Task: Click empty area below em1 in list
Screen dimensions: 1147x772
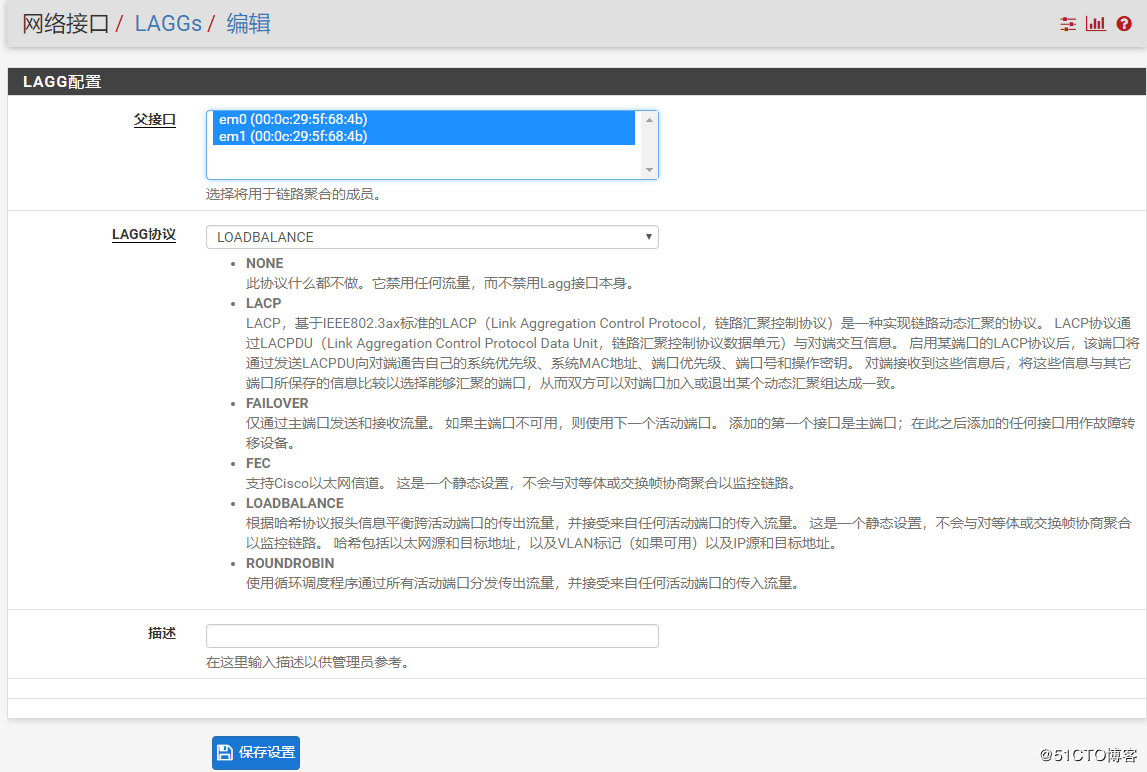Action: (424, 161)
